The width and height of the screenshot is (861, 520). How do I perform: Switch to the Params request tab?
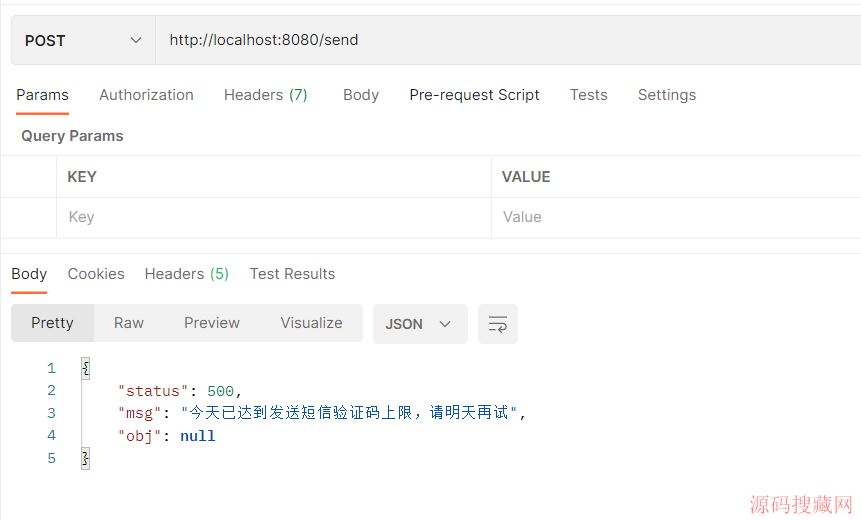[42, 95]
